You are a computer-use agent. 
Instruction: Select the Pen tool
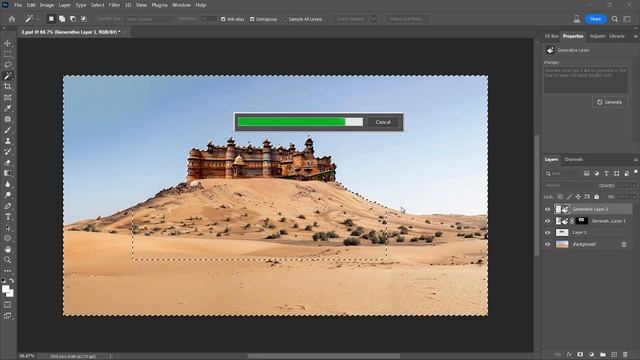[7, 206]
